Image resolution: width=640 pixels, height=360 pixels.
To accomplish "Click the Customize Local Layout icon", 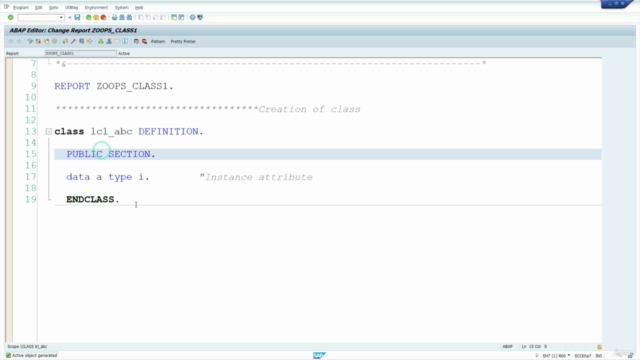I will (200, 18).
